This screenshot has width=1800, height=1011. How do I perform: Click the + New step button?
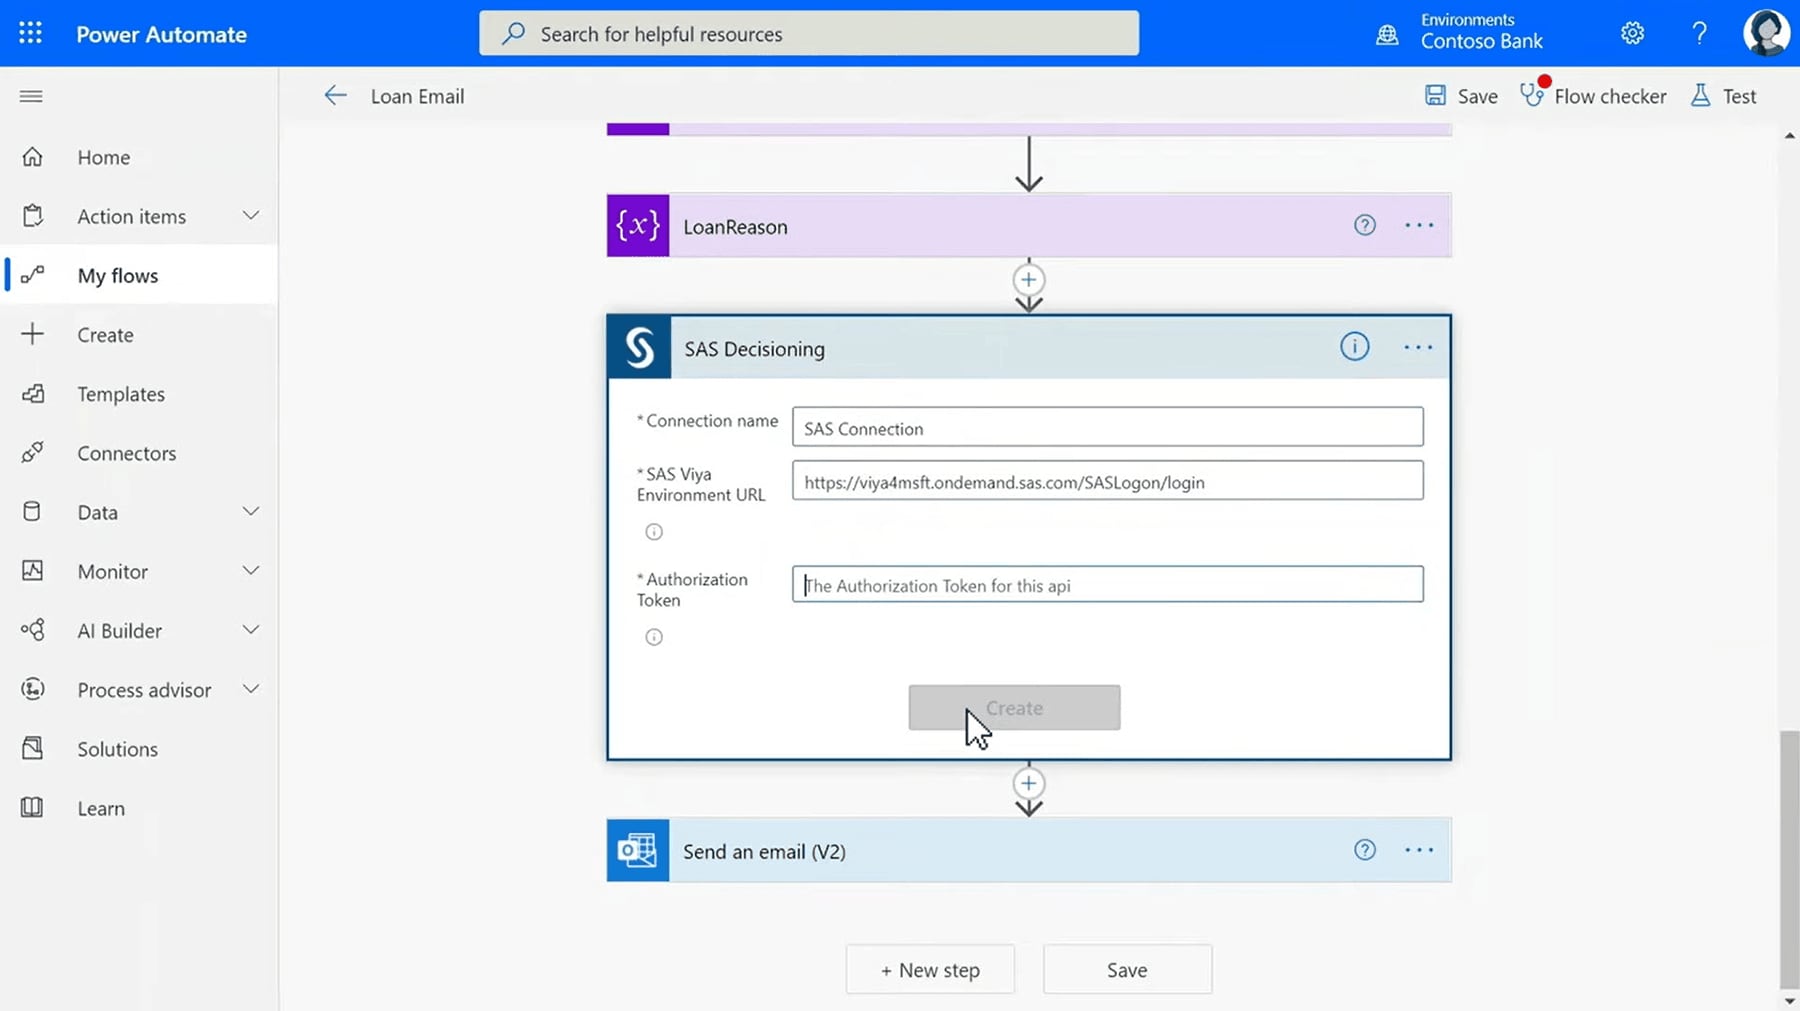(930, 969)
